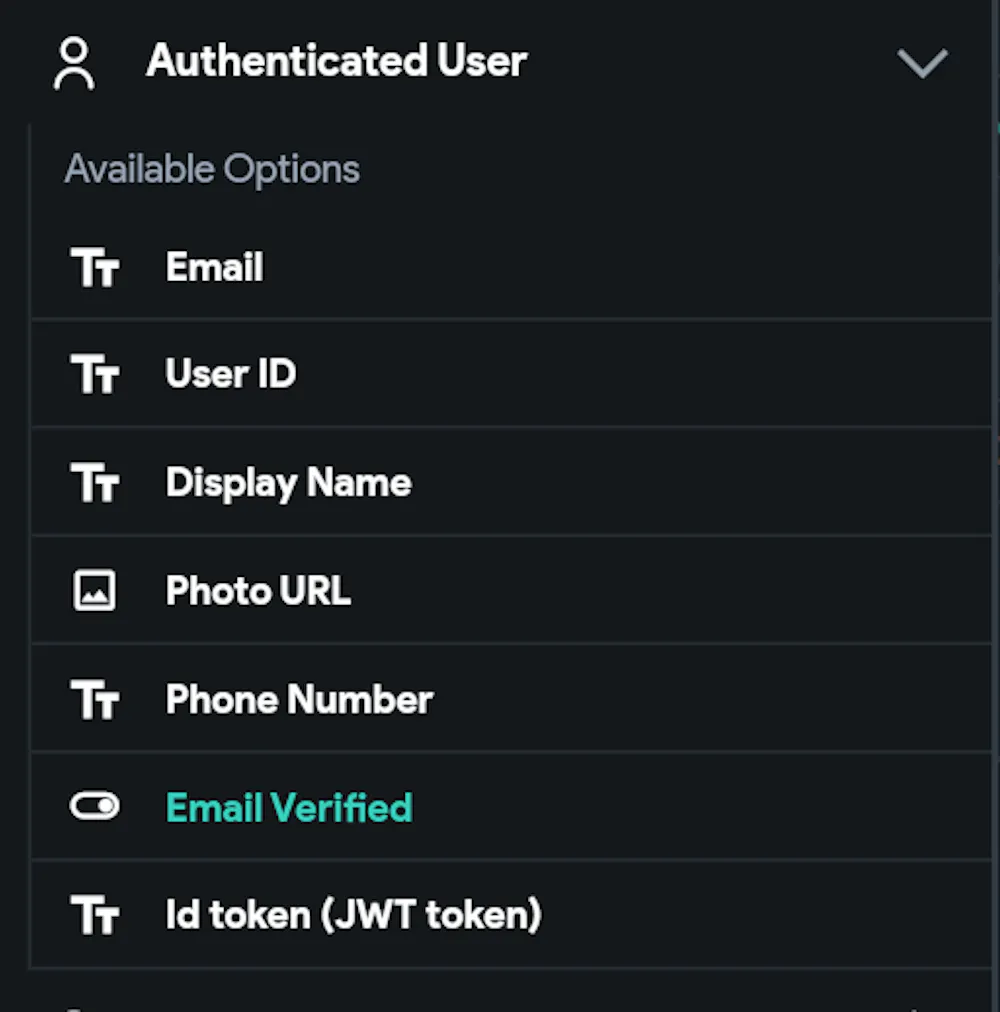The height and width of the screenshot is (1012, 1000).
Task: Click the cut-off icon below the options list
Action: point(74,1006)
